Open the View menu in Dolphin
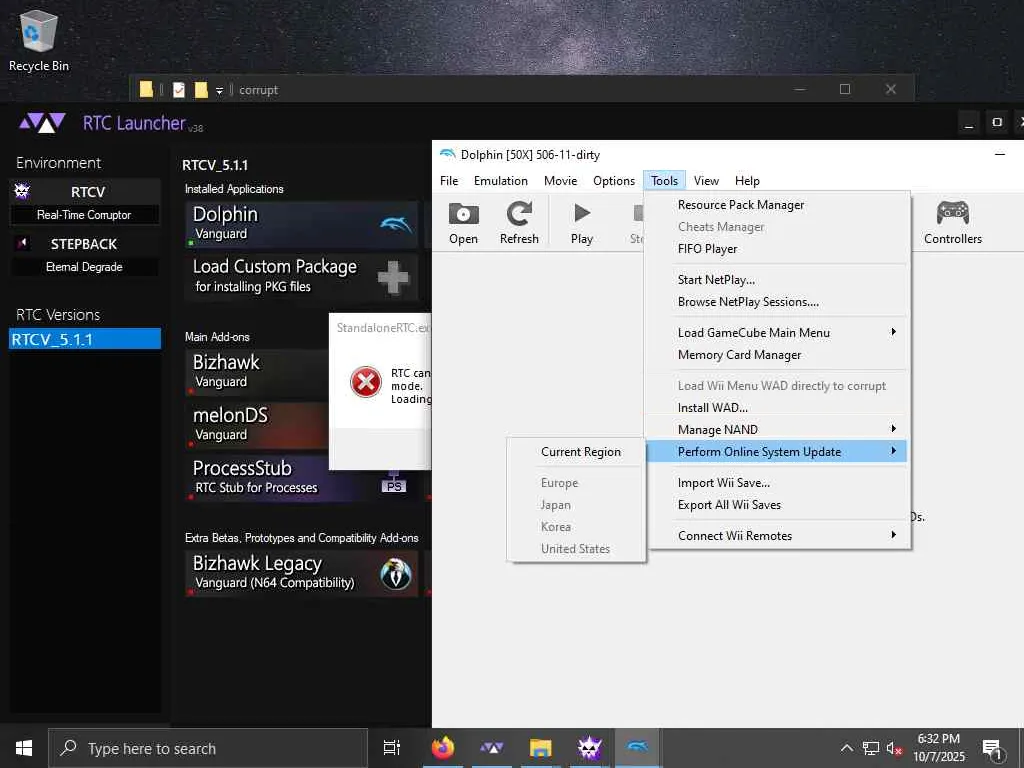Screen dimensions: 1024x768 click(706, 181)
